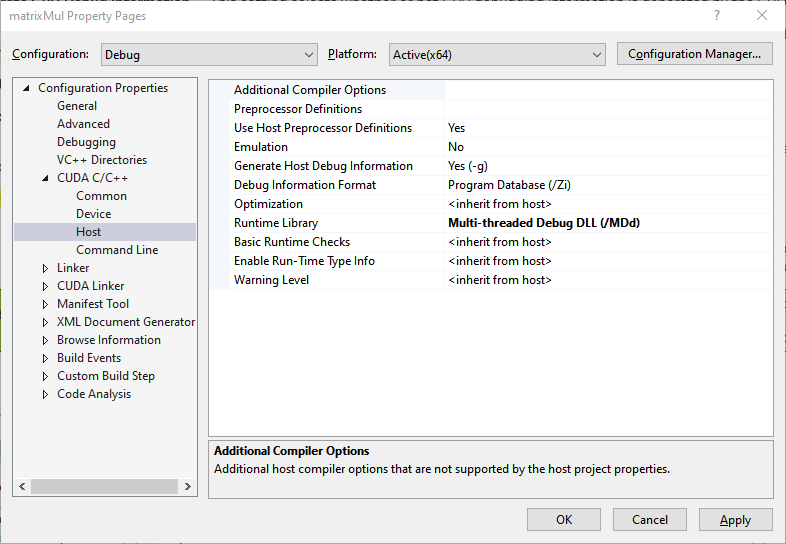Select the Configuration Properties root label

(x=103, y=88)
